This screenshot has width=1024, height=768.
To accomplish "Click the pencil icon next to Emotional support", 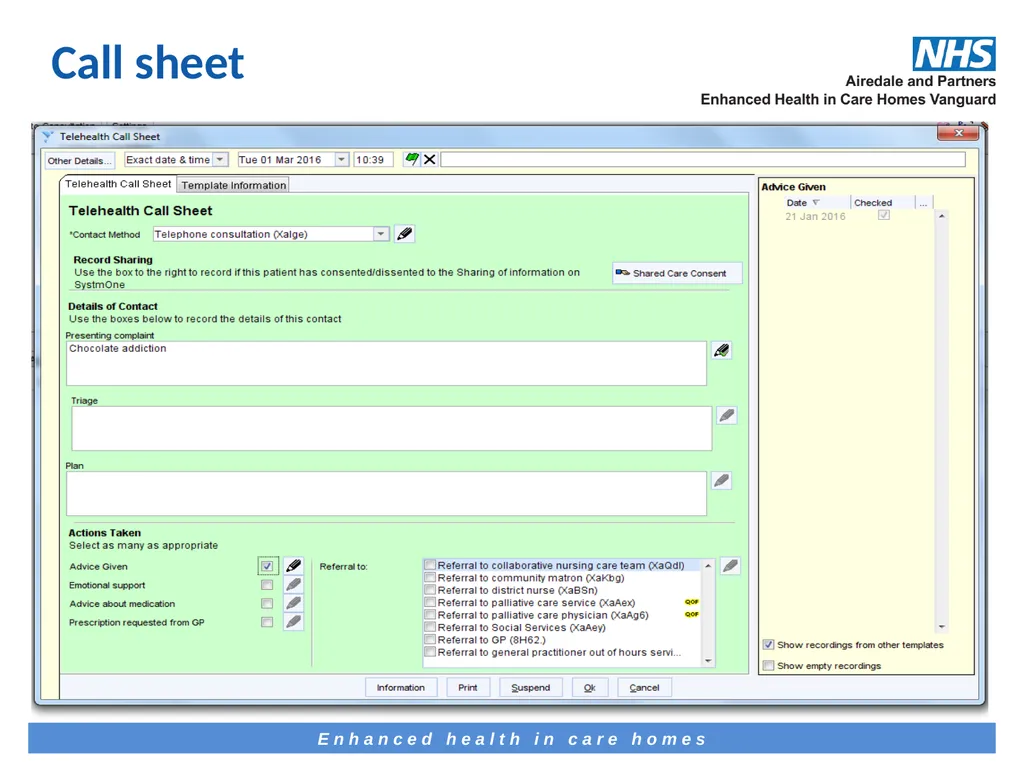I will tap(294, 584).
